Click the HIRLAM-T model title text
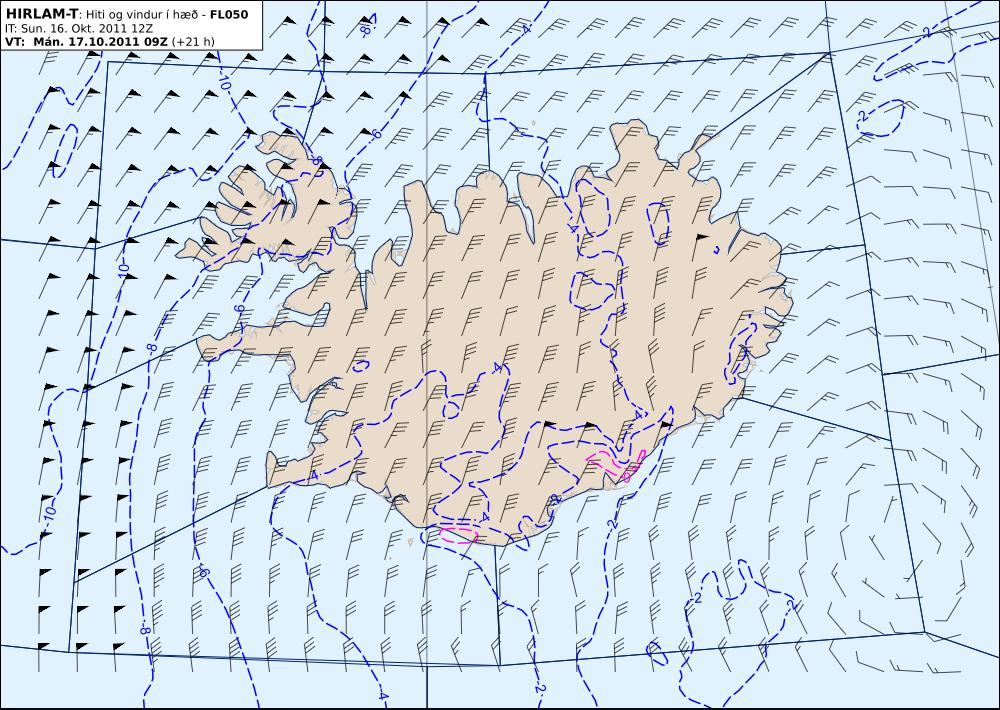This screenshot has height=710, width=1000. (40, 14)
